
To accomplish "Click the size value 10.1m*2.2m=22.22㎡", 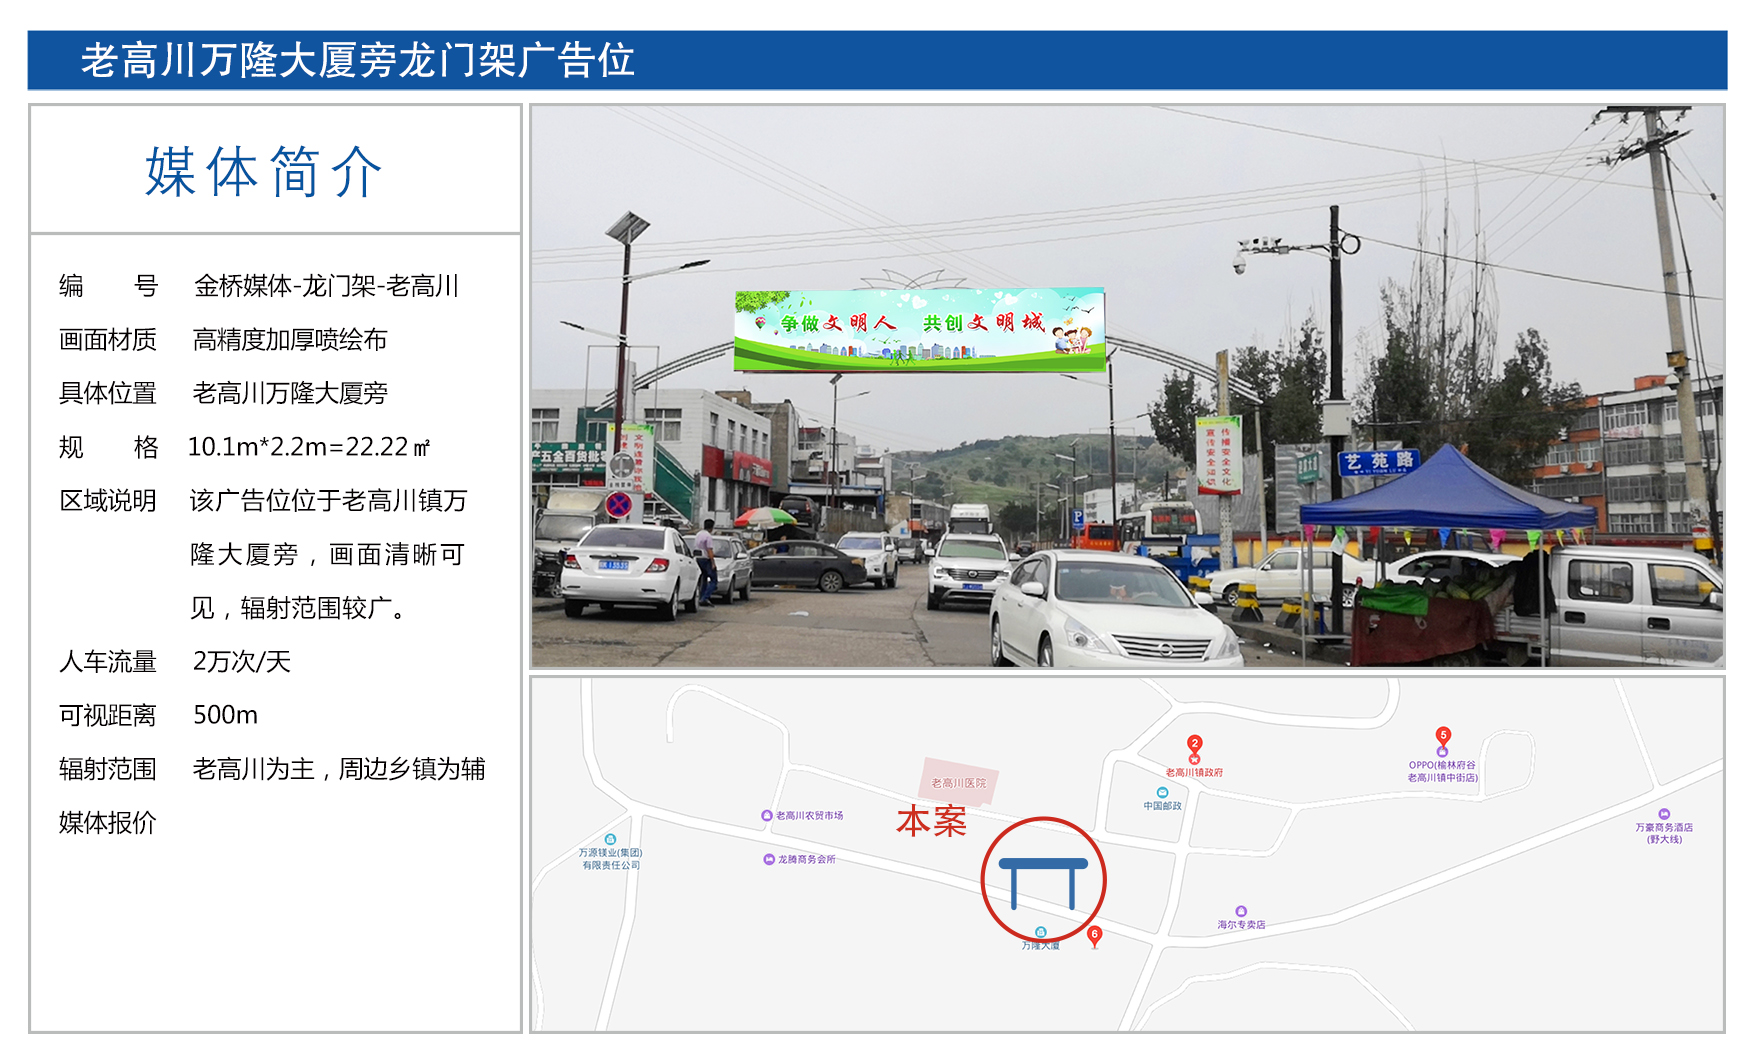I will coord(309,447).
